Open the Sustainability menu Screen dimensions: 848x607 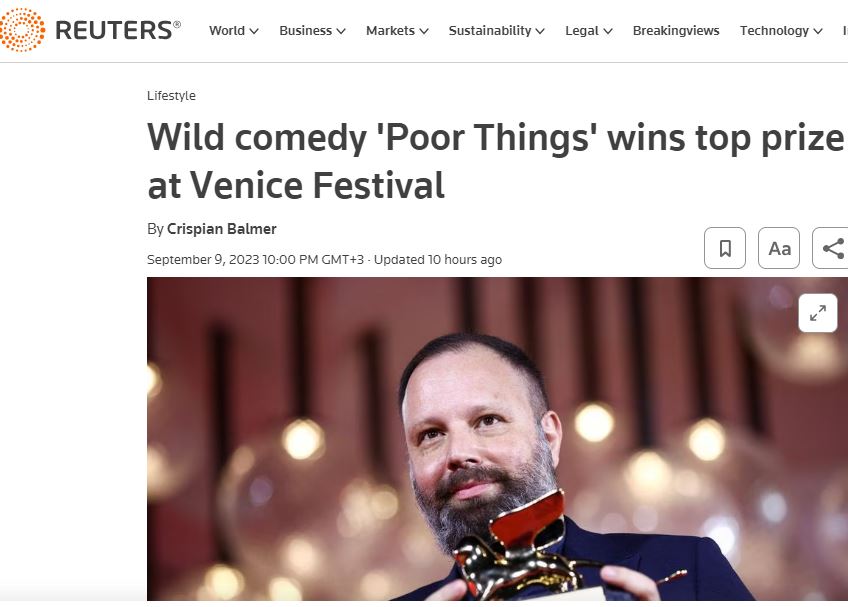click(496, 31)
